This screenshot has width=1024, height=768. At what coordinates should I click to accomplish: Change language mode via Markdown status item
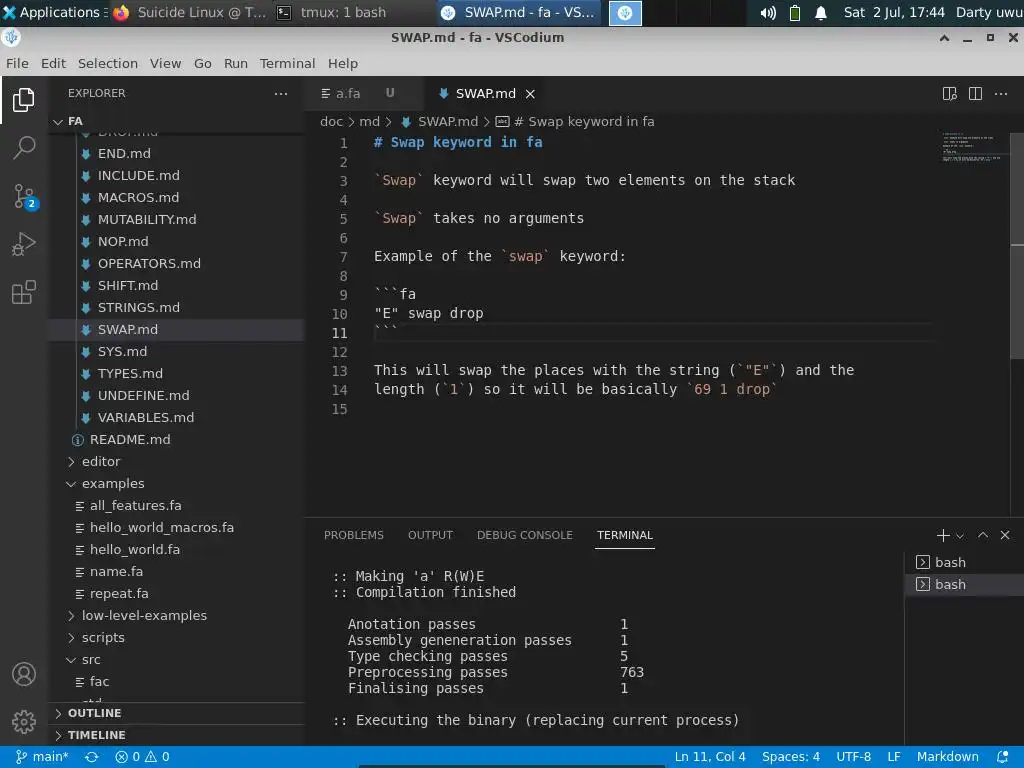[x=948, y=757]
